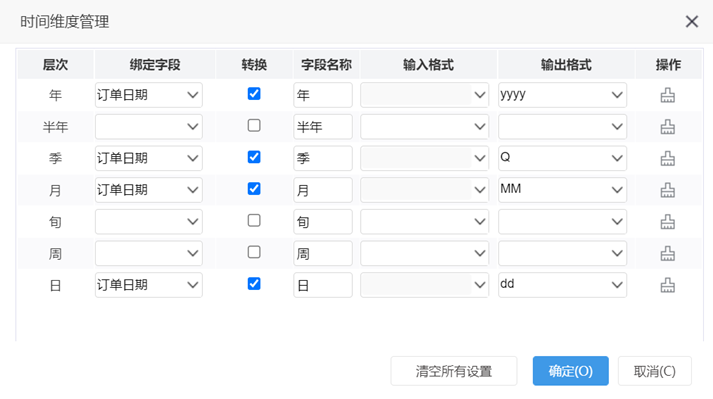This screenshot has width=713, height=399.
Task: Open 输出格式 dropdown showing dd
Action: pyautogui.click(x=562, y=285)
